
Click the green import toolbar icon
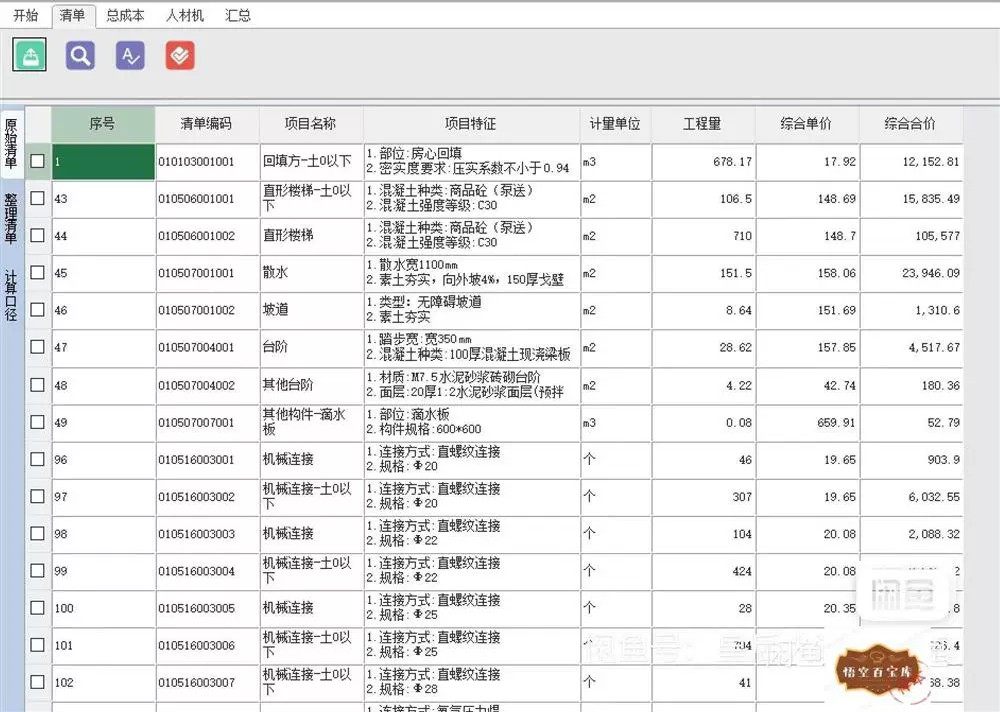pyautogui.click(x=29, y=55)
